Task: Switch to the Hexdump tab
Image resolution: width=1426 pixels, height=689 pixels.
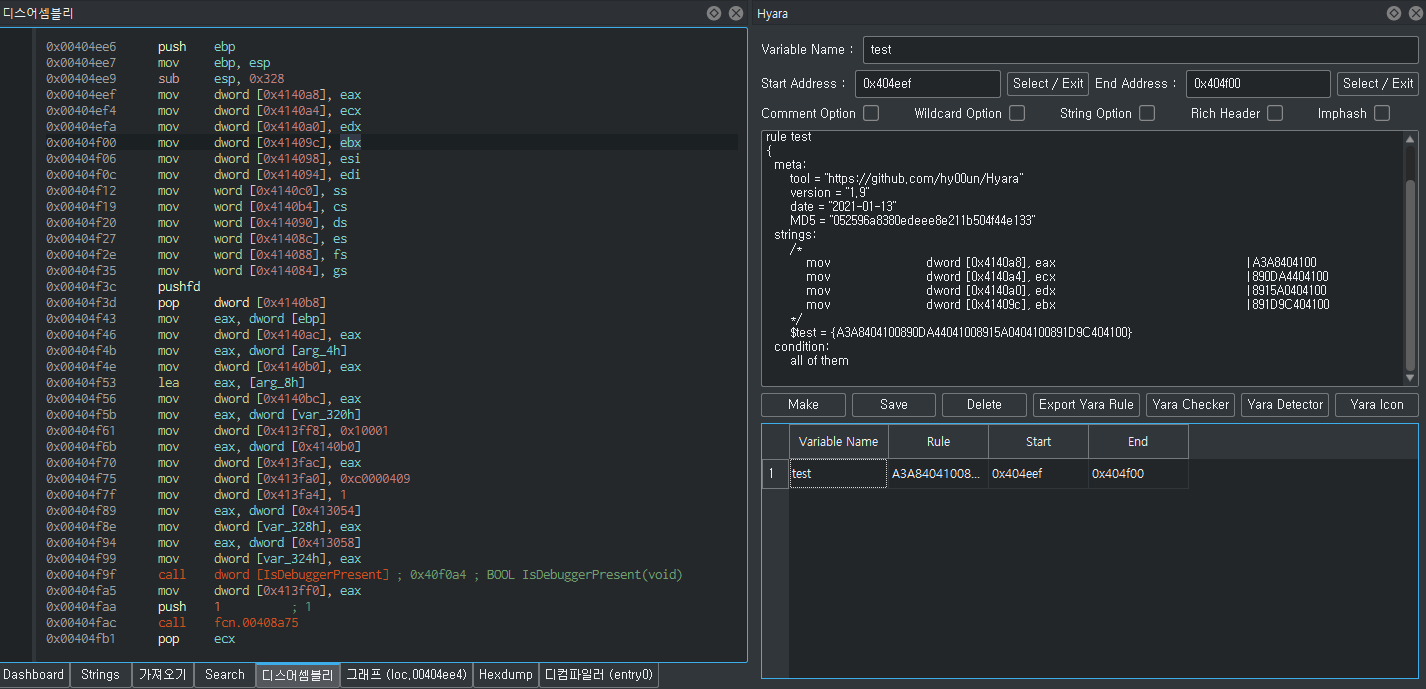Action: [505, 675]
